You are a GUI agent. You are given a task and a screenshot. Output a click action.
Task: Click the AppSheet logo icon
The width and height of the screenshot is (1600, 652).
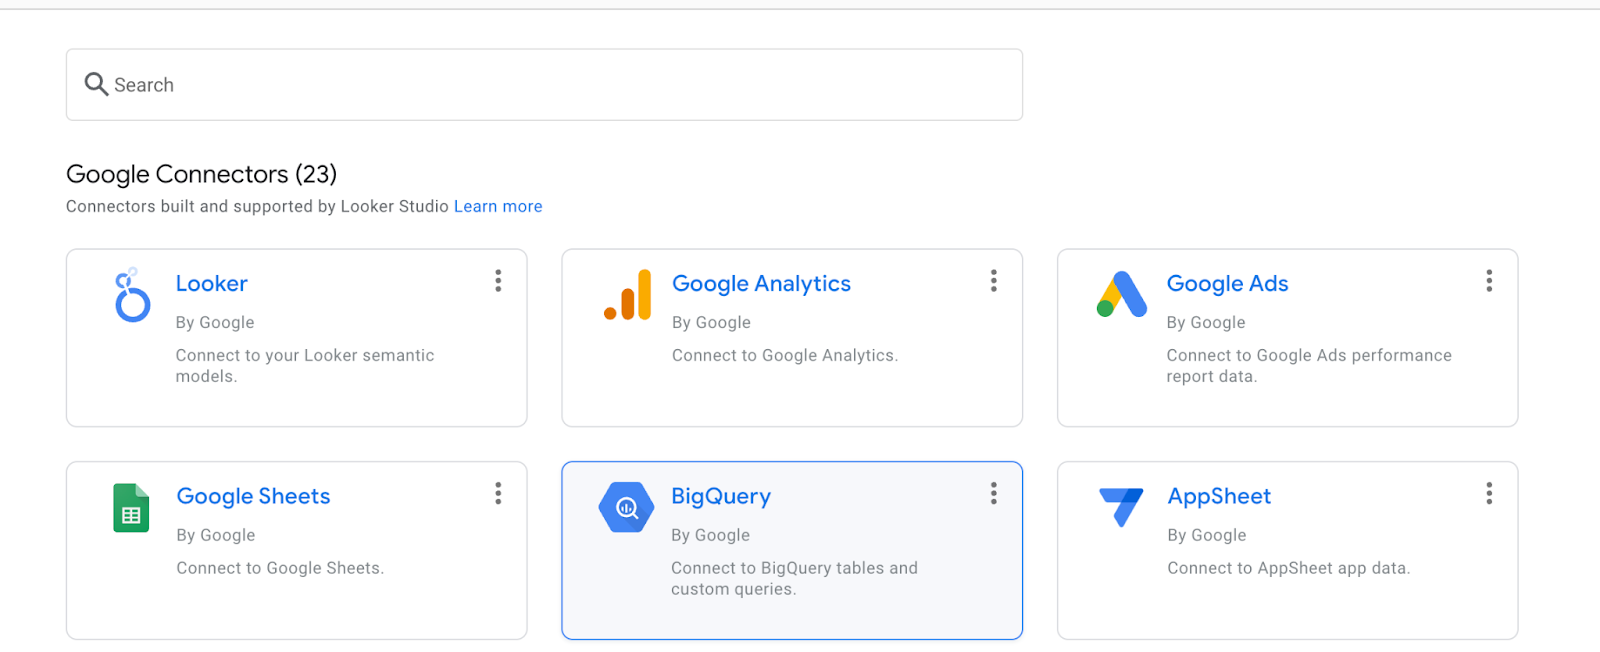coord(1121,506)
